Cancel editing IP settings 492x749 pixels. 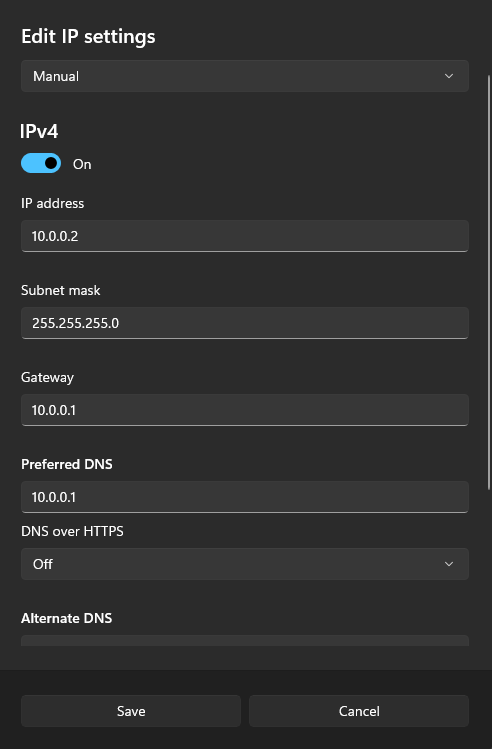[359, 711]
